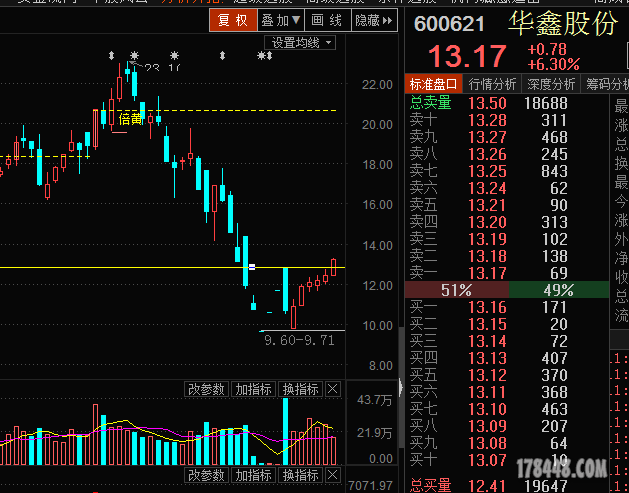Click the 总买量 total buy row
The height and width of the screenshot is (493, 629).
point(507,485)
